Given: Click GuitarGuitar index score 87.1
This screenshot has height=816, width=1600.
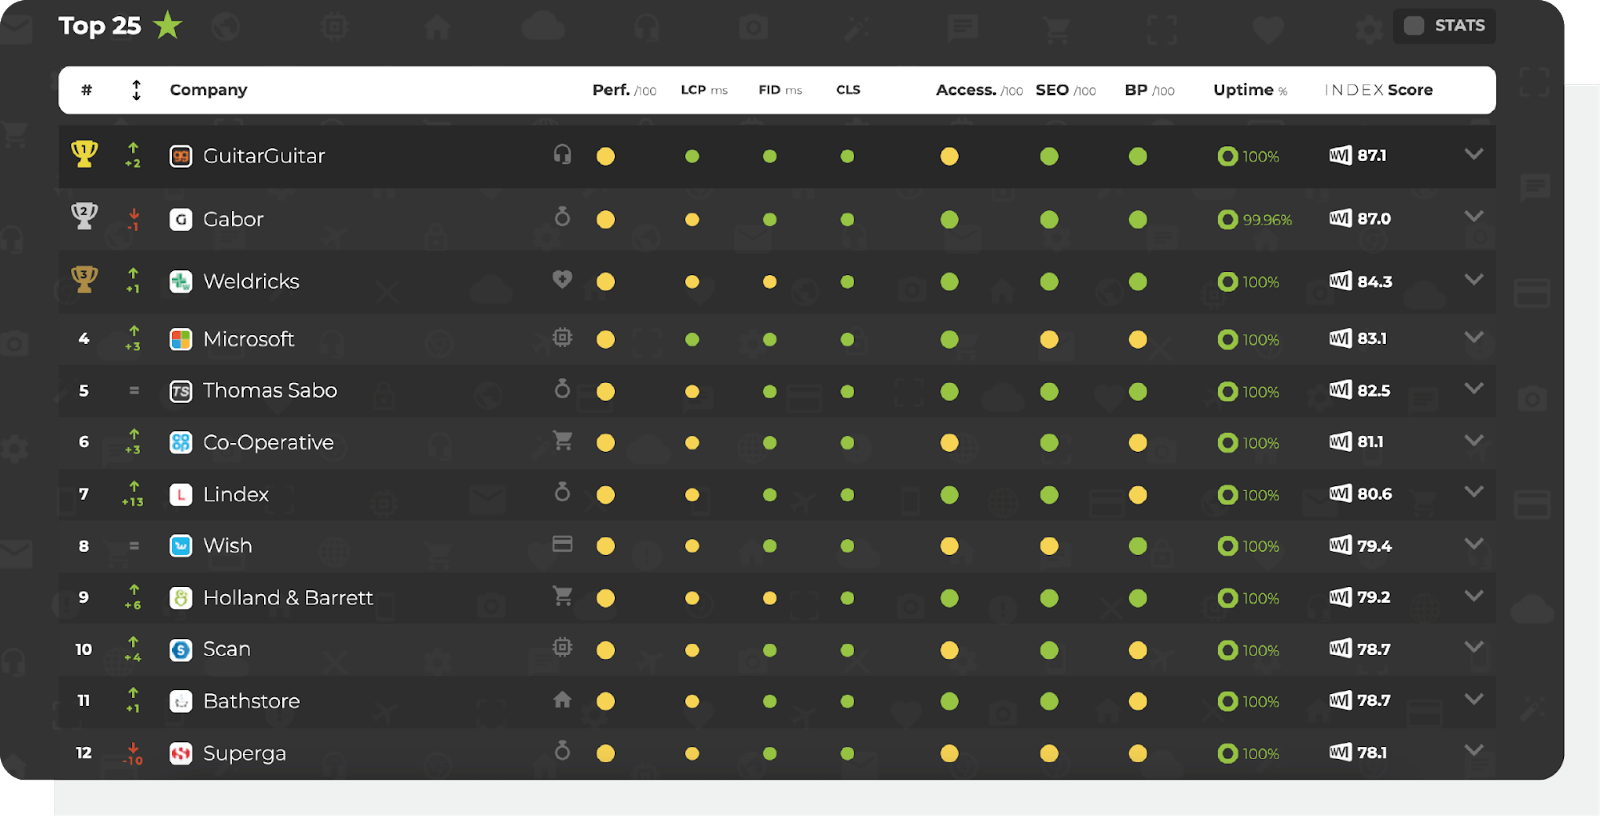Looking at the screenshot, I should click(1372, 156).
